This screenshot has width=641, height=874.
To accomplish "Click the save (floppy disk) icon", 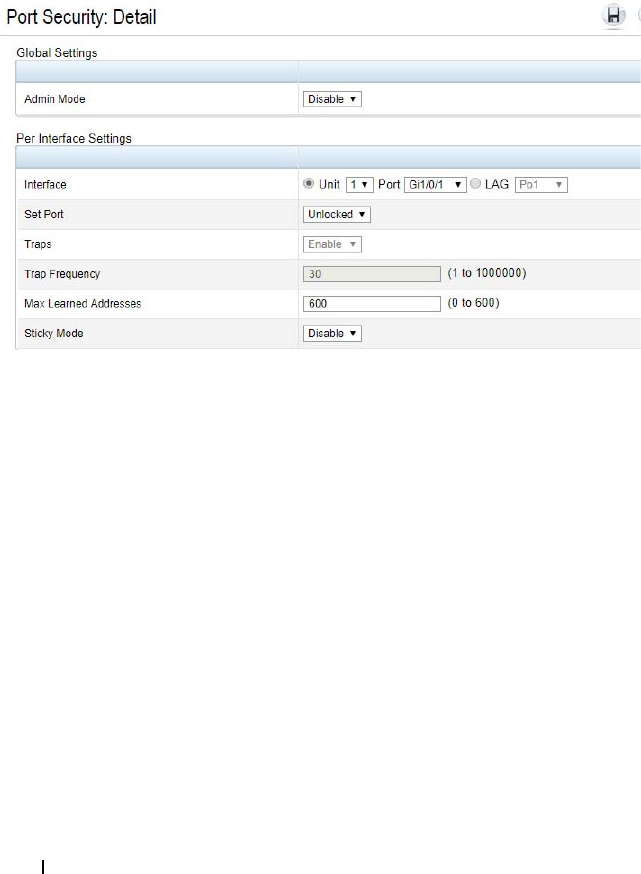I will [x=614, y=16].
